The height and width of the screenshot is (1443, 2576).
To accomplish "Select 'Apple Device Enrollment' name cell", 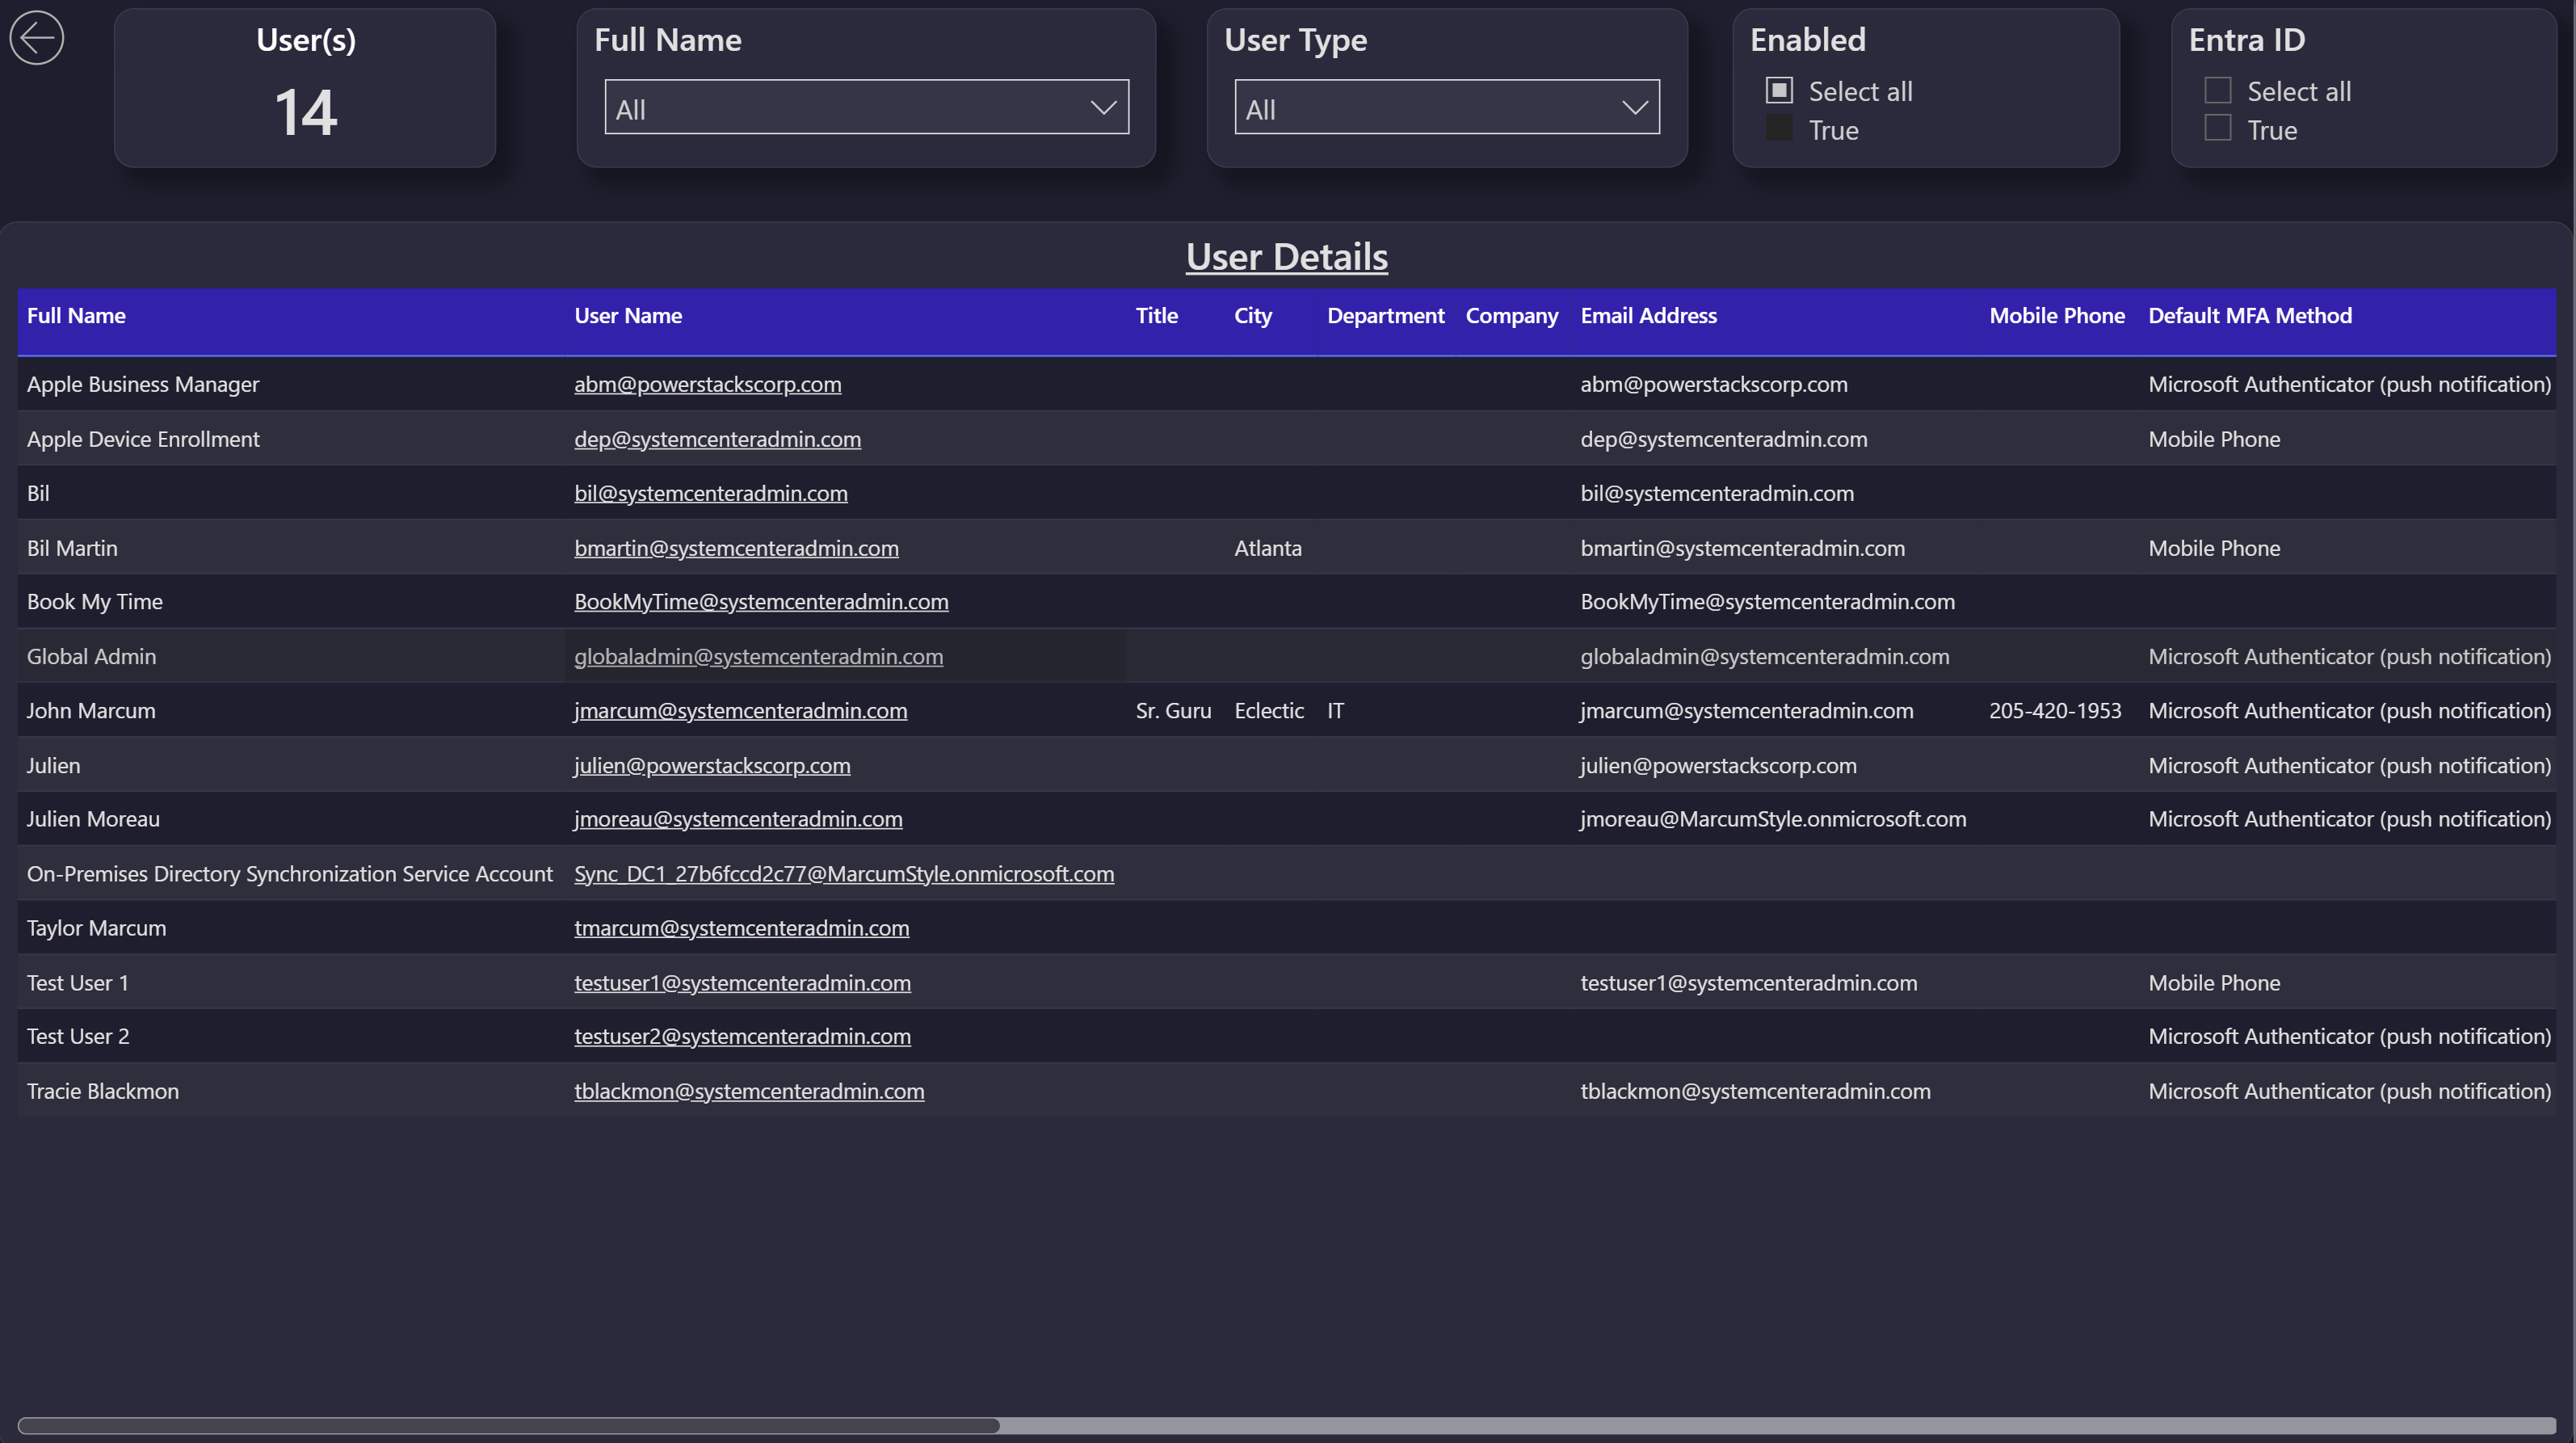I will [143, 439].
